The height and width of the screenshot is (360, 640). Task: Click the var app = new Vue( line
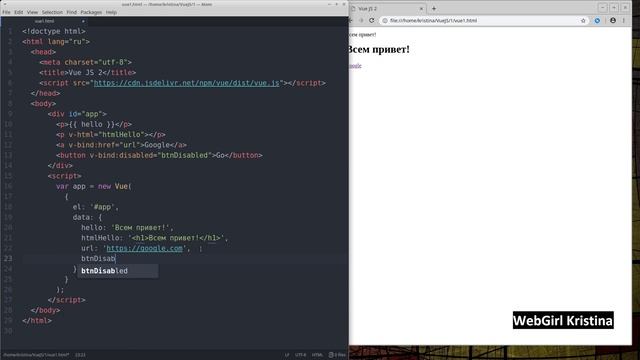coord(94,186)
